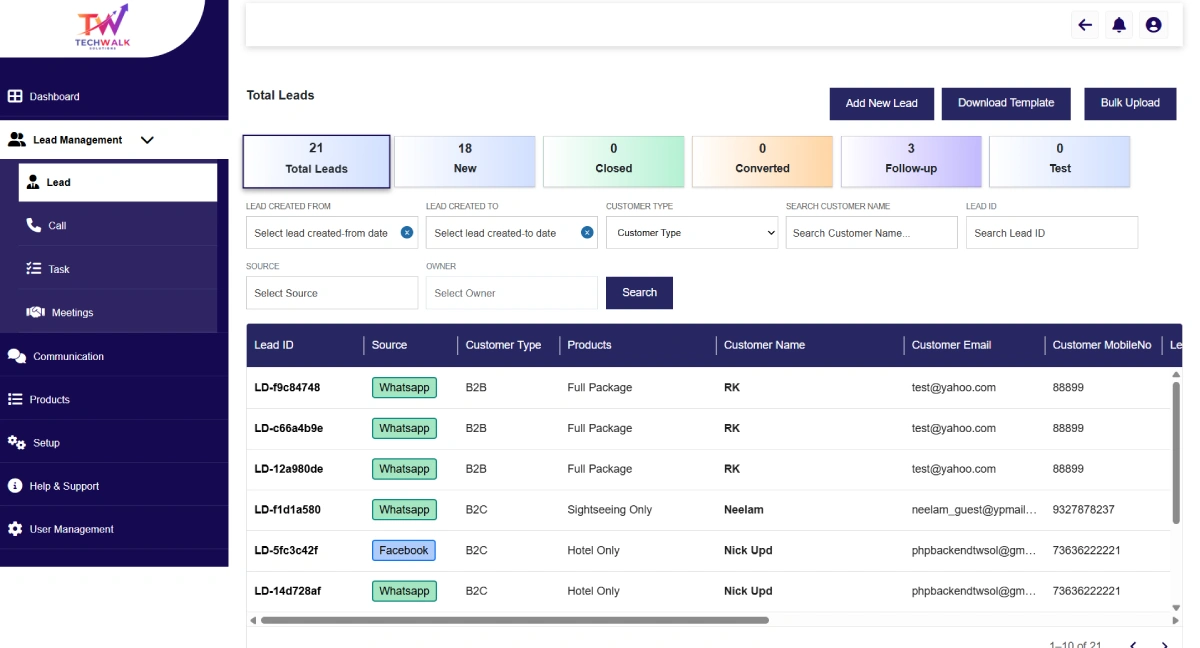The width and height of the screenshot is (1200, 648).
Task: Select Meetings in the sidebar
Action: click(x=72, y=313)
